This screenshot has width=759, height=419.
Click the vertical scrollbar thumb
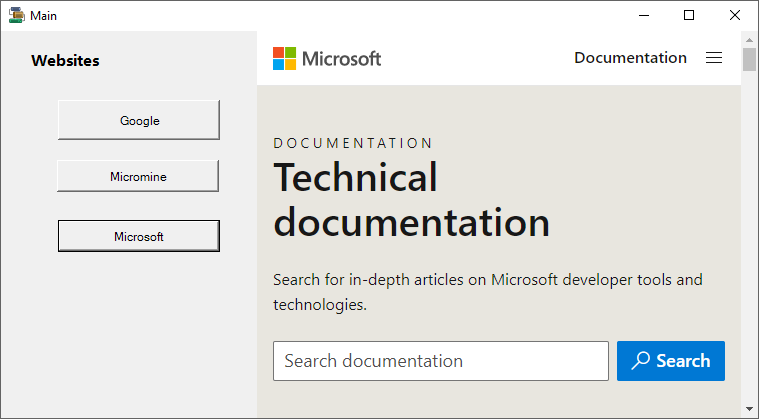pos(749,59)
